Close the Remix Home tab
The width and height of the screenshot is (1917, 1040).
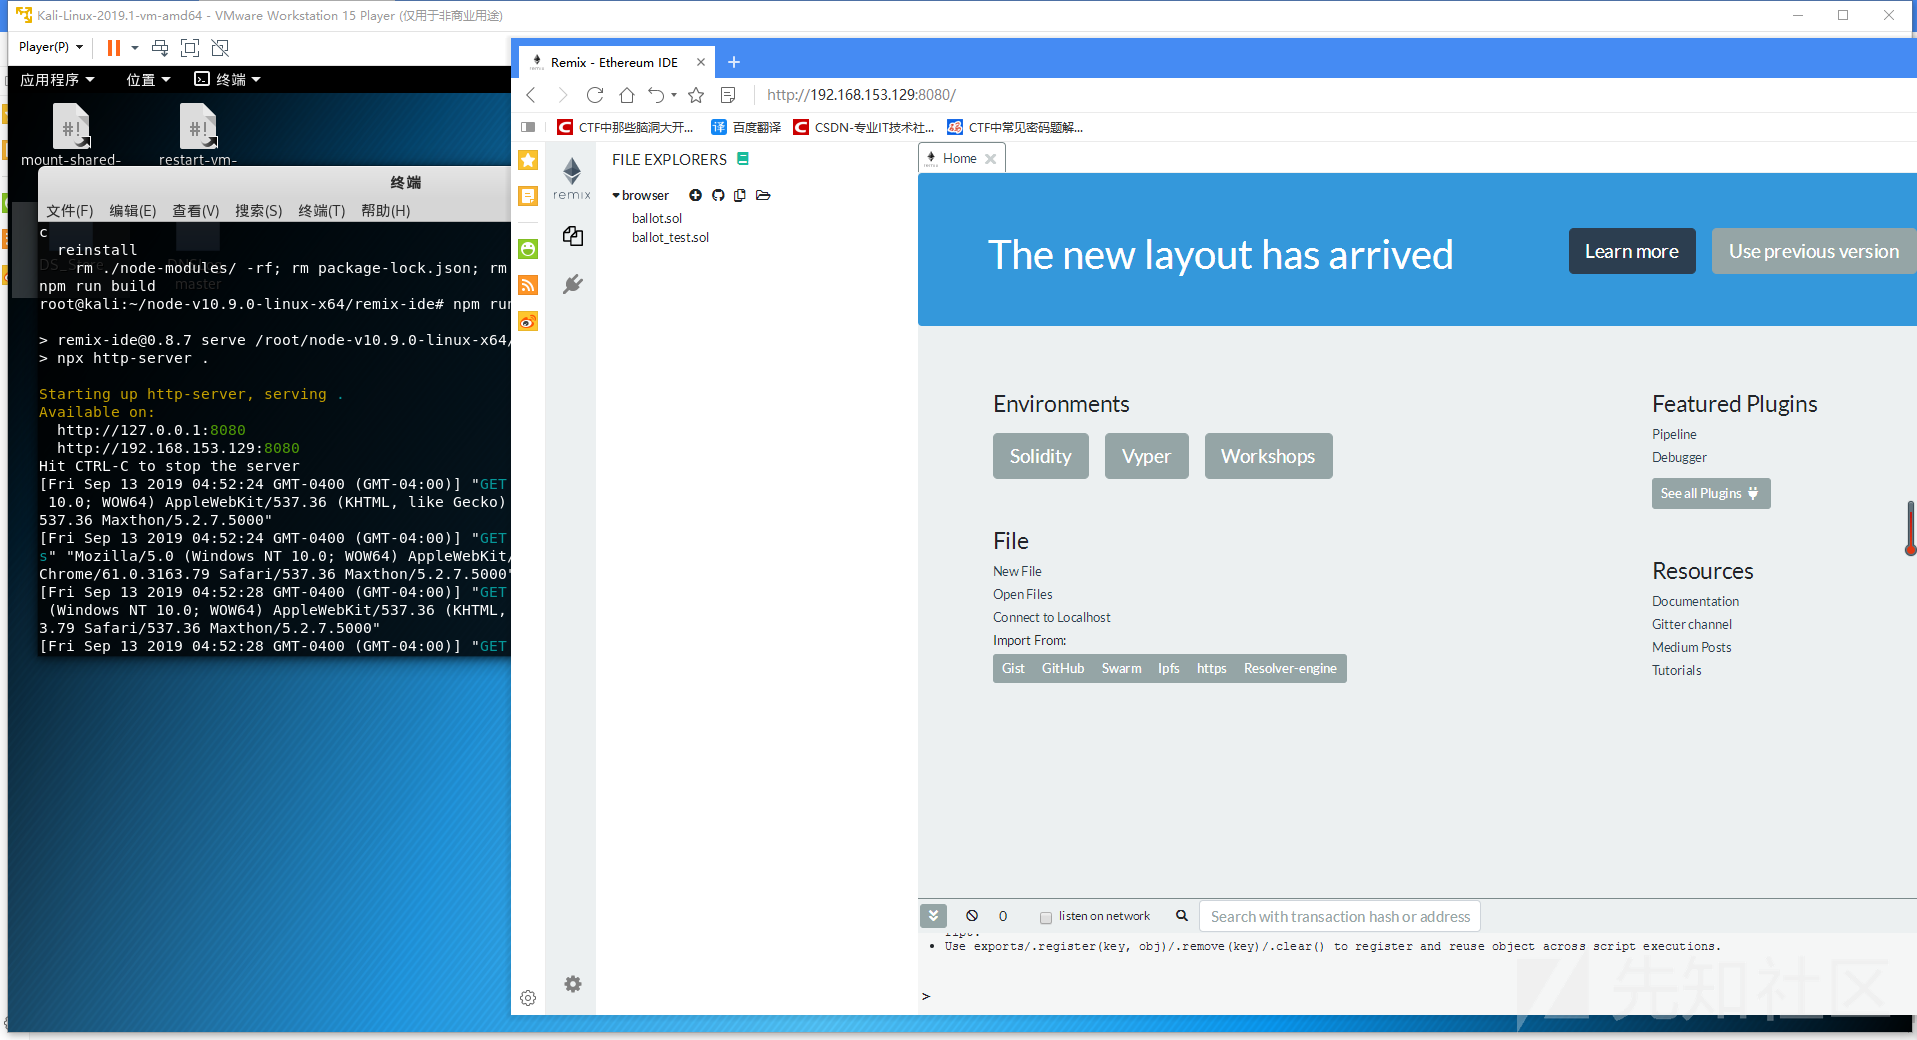(990, 159)
